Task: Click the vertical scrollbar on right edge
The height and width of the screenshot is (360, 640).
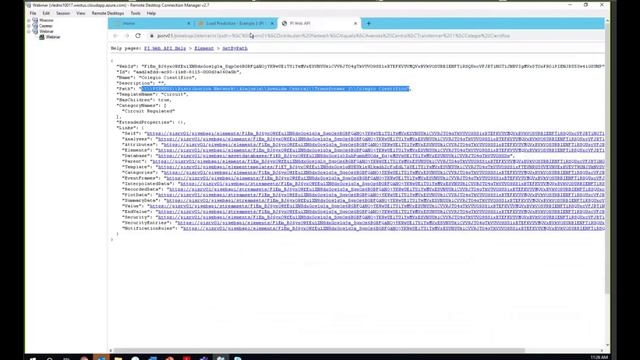Action: pos(607,159)
